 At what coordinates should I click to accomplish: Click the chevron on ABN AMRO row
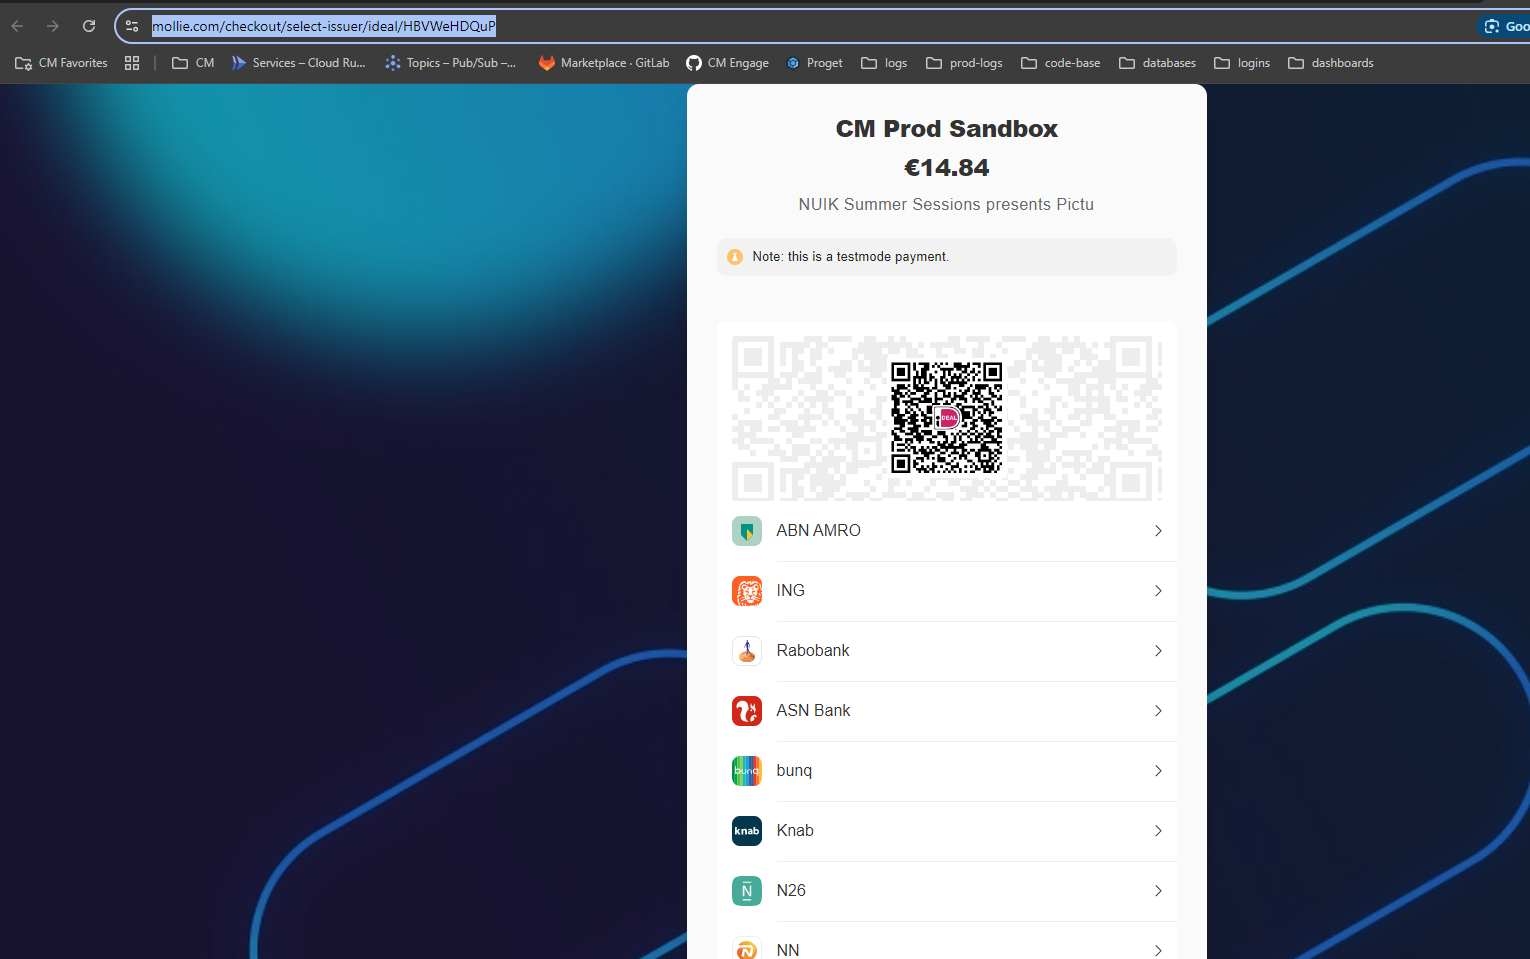pos(1158,531)
